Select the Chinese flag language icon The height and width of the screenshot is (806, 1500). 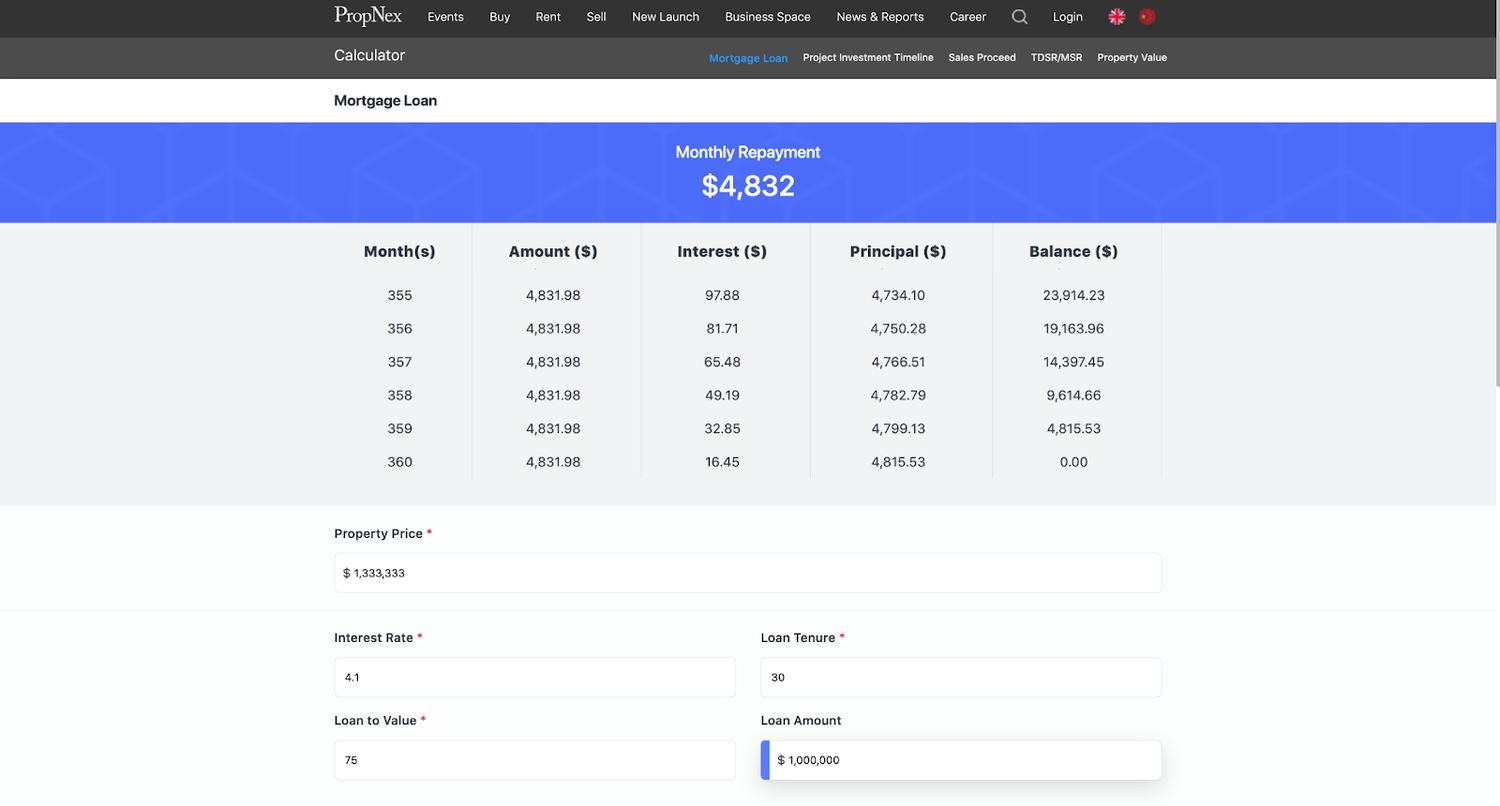pyautogui.click(x=1147, y=17)
